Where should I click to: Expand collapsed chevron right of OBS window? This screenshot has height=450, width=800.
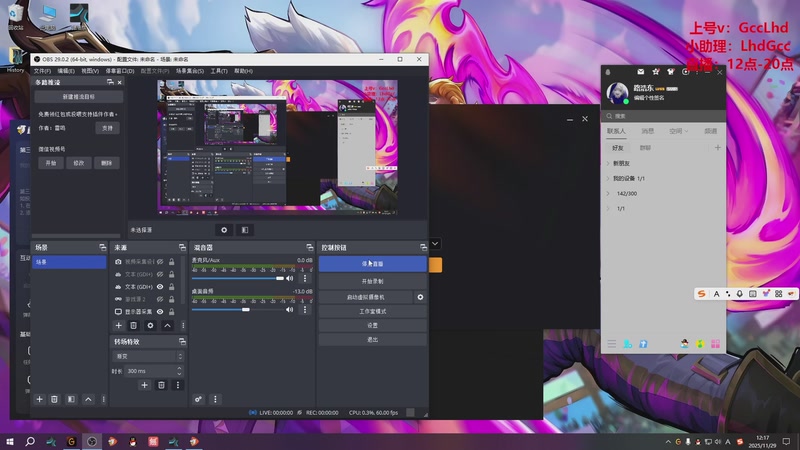point(435,243)
